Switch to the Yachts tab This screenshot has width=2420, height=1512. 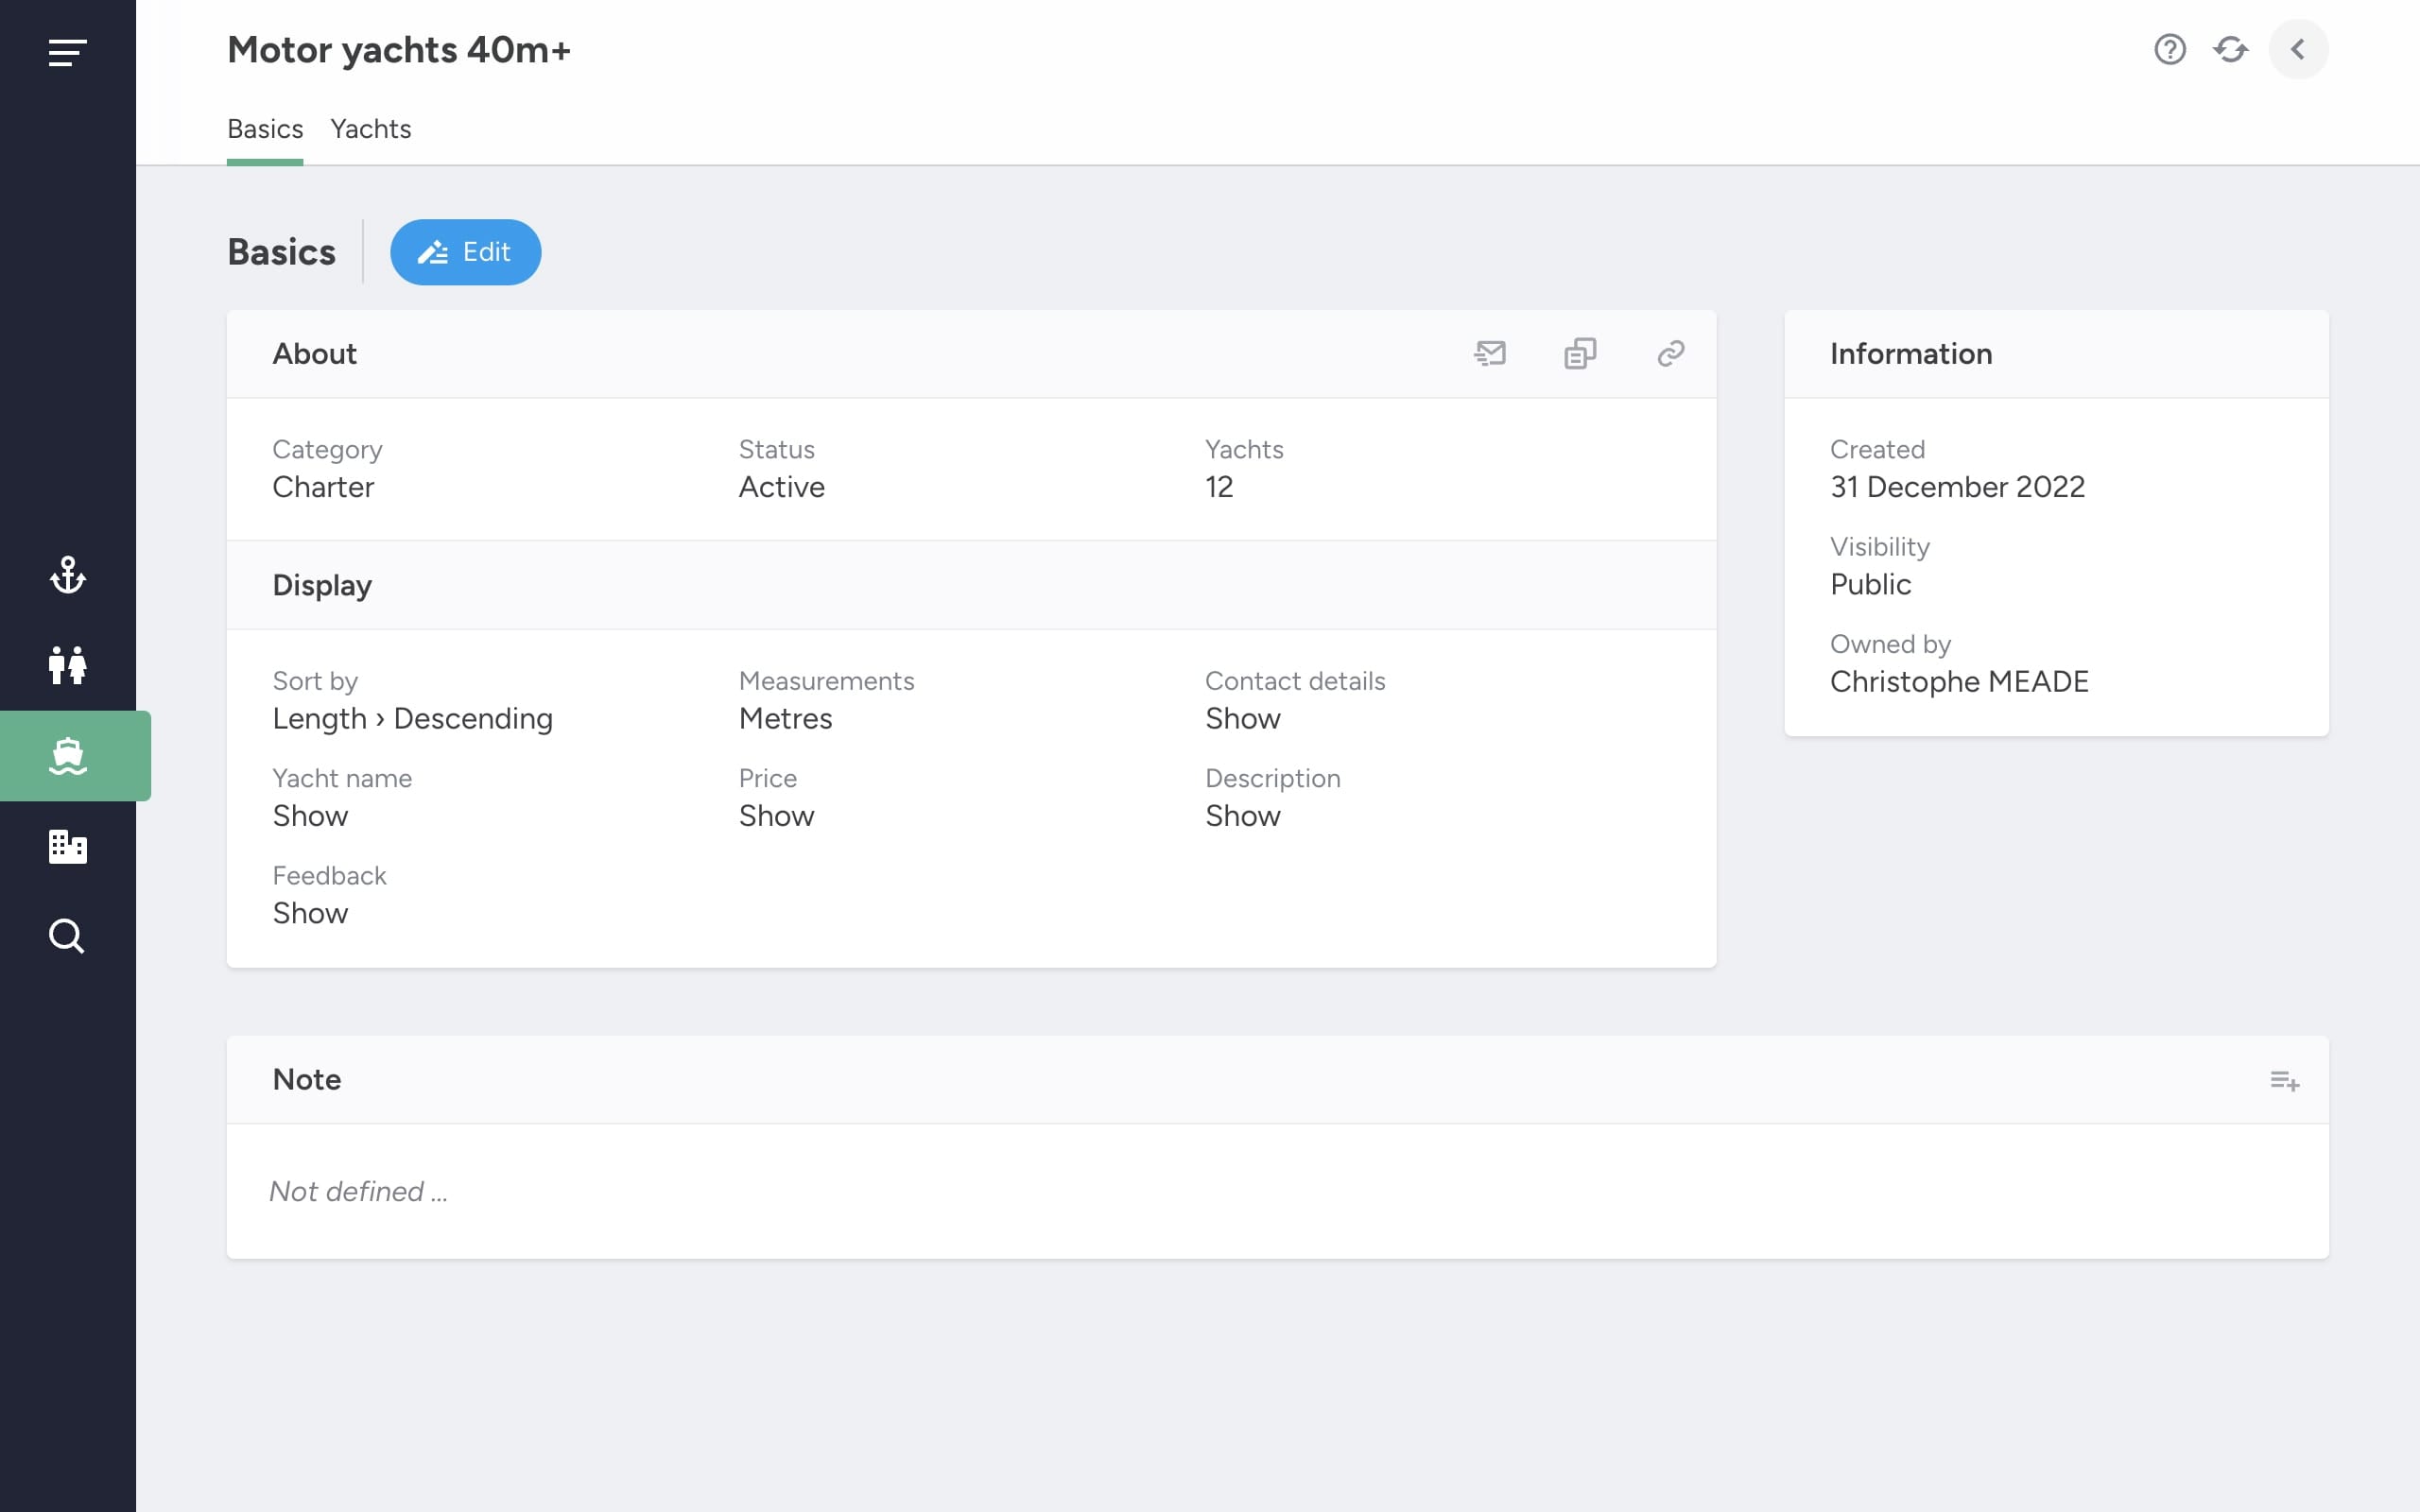(x=371, y=129)
